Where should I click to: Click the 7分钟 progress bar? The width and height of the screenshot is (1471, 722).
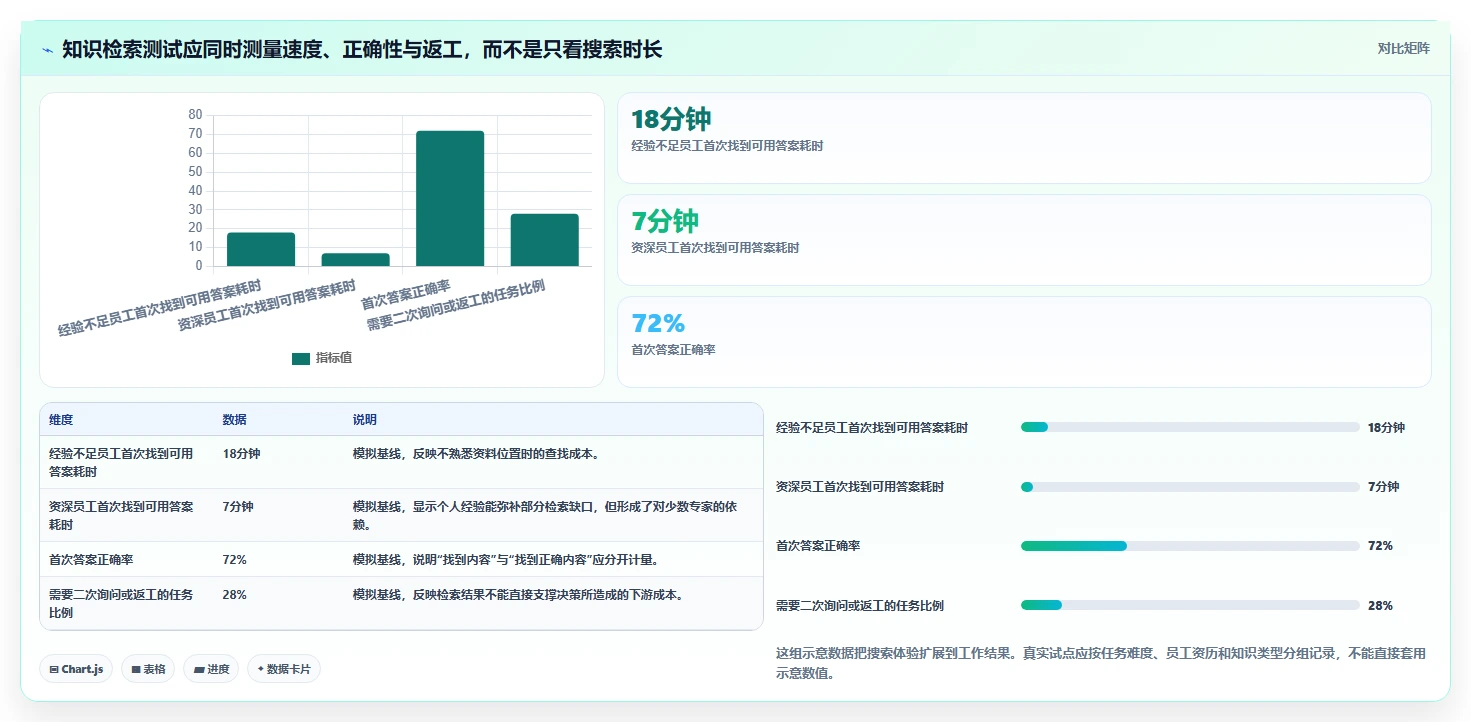point(1190,487)
